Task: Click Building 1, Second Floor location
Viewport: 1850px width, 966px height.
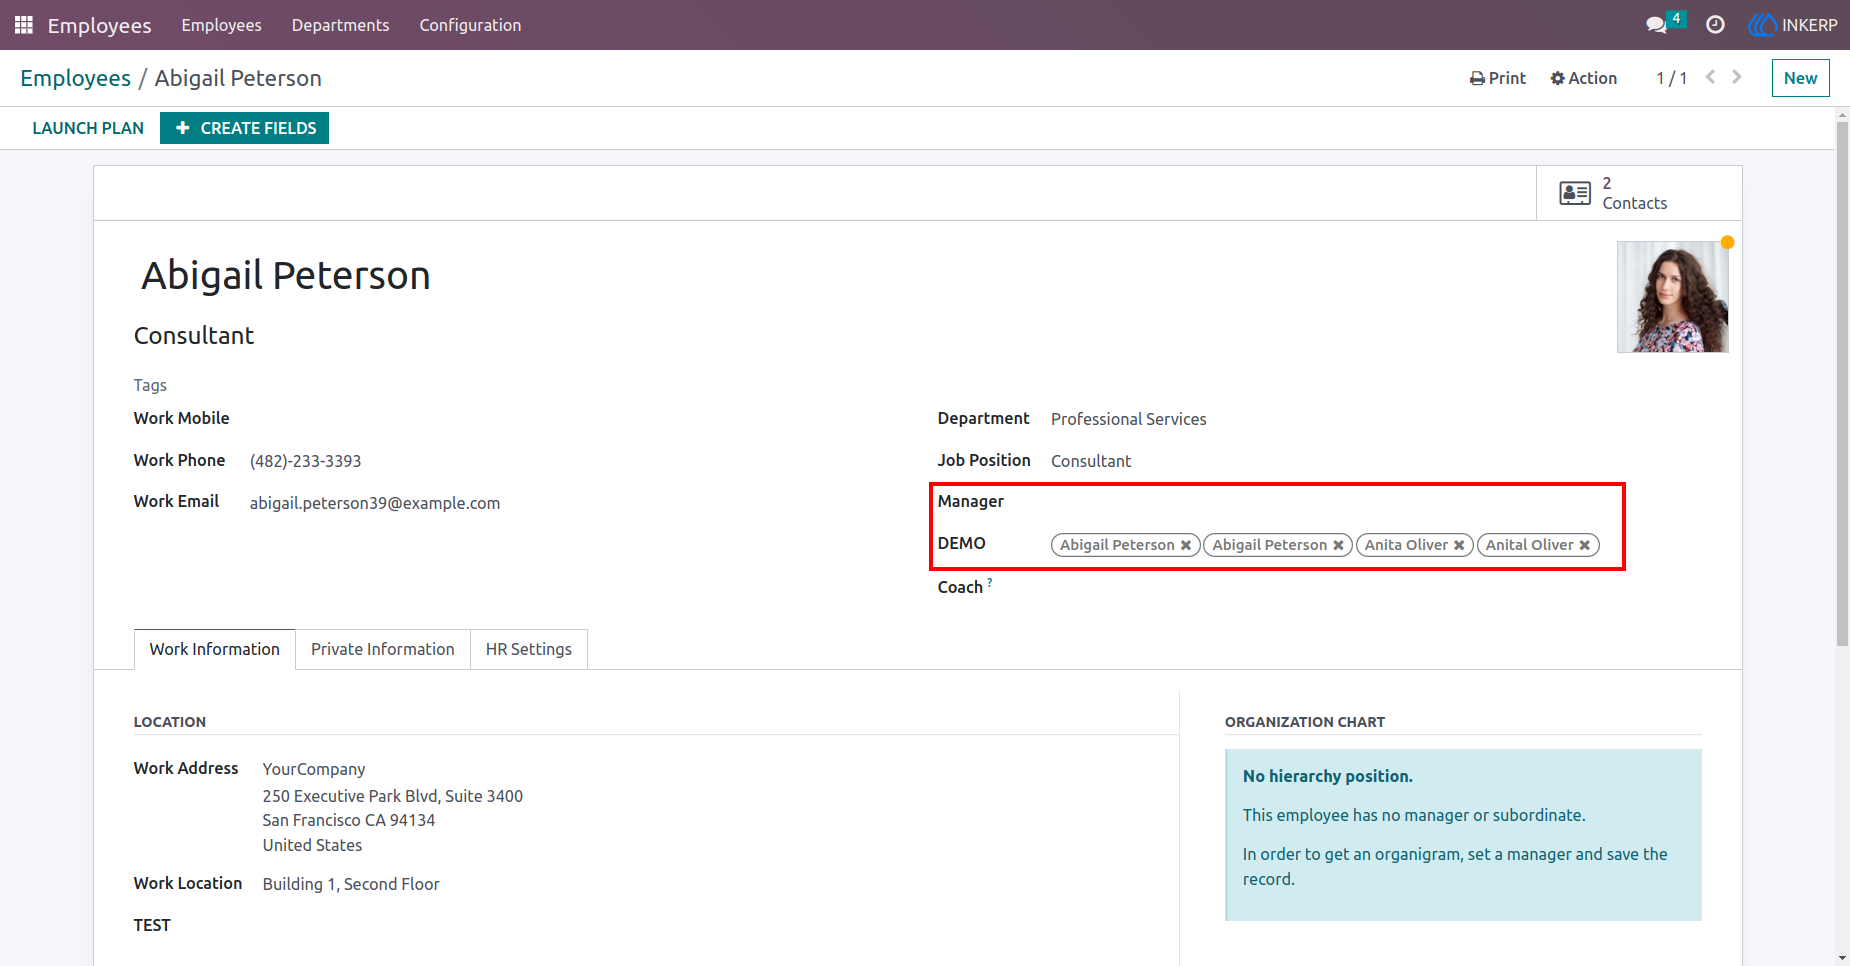Action: [351, 884]
